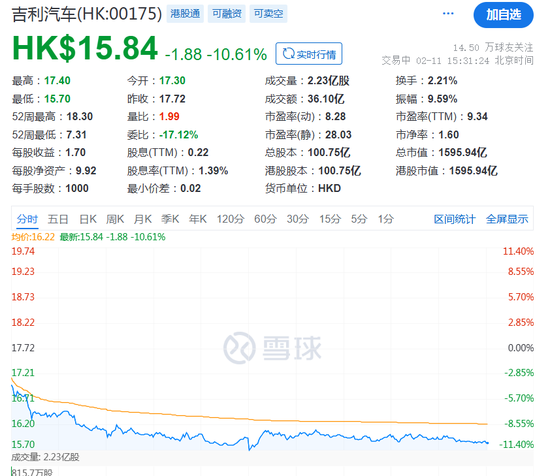Viewport: 550px width, 476px height.
Task: Click the 市盈率(TTM) value 9.34
Action: point(477,116)
